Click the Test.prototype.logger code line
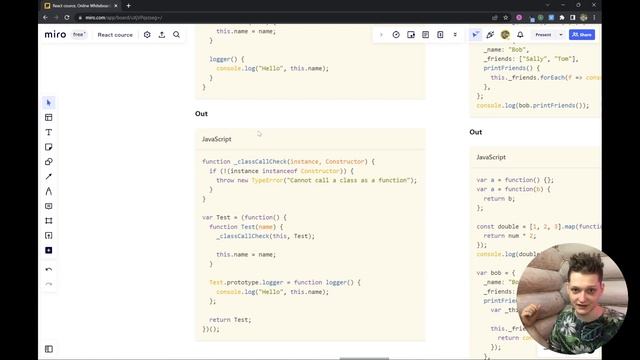This screenshot has width=640, height=360. 285,282
